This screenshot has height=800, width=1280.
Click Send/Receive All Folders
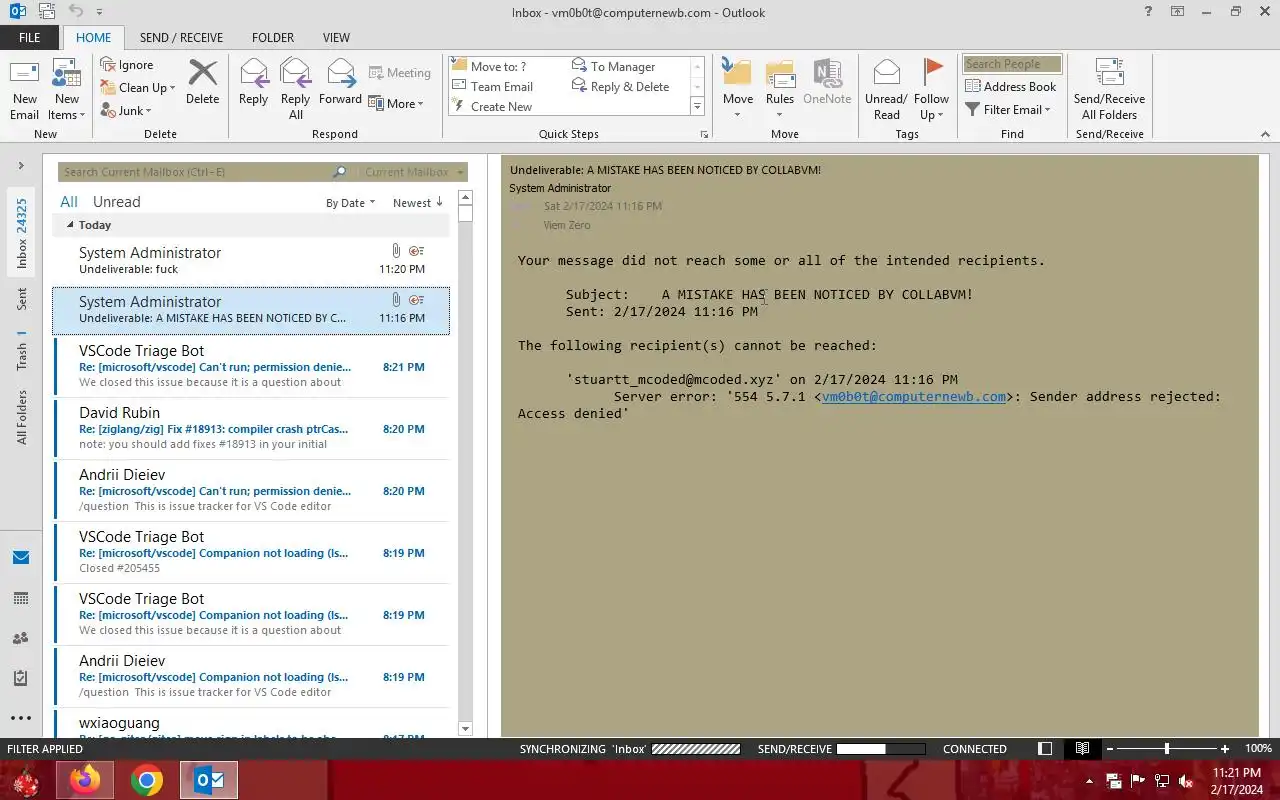[1109, 90]
